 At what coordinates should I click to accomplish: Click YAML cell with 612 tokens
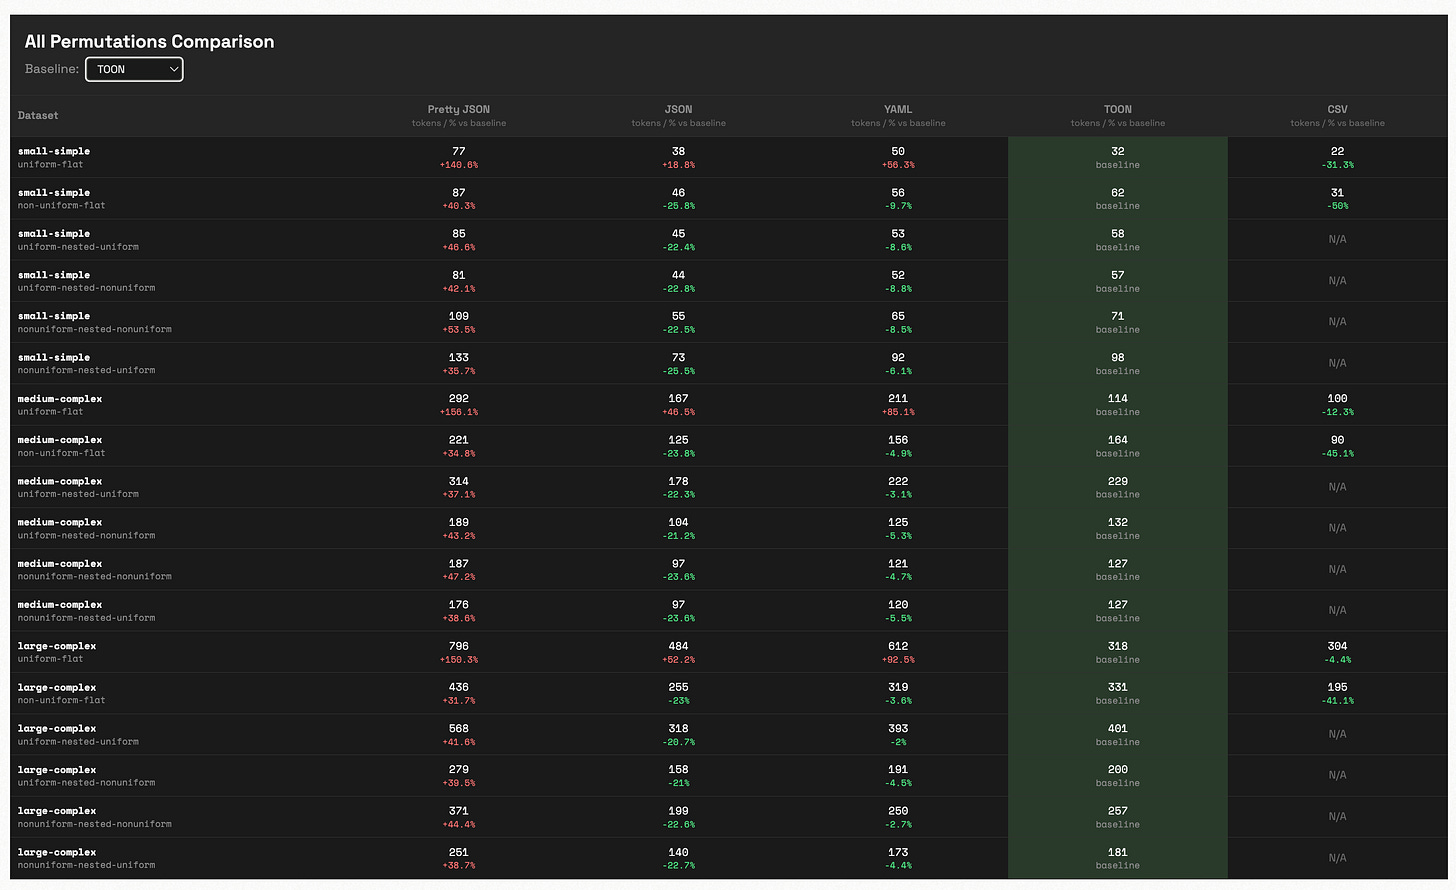(898, 652)
